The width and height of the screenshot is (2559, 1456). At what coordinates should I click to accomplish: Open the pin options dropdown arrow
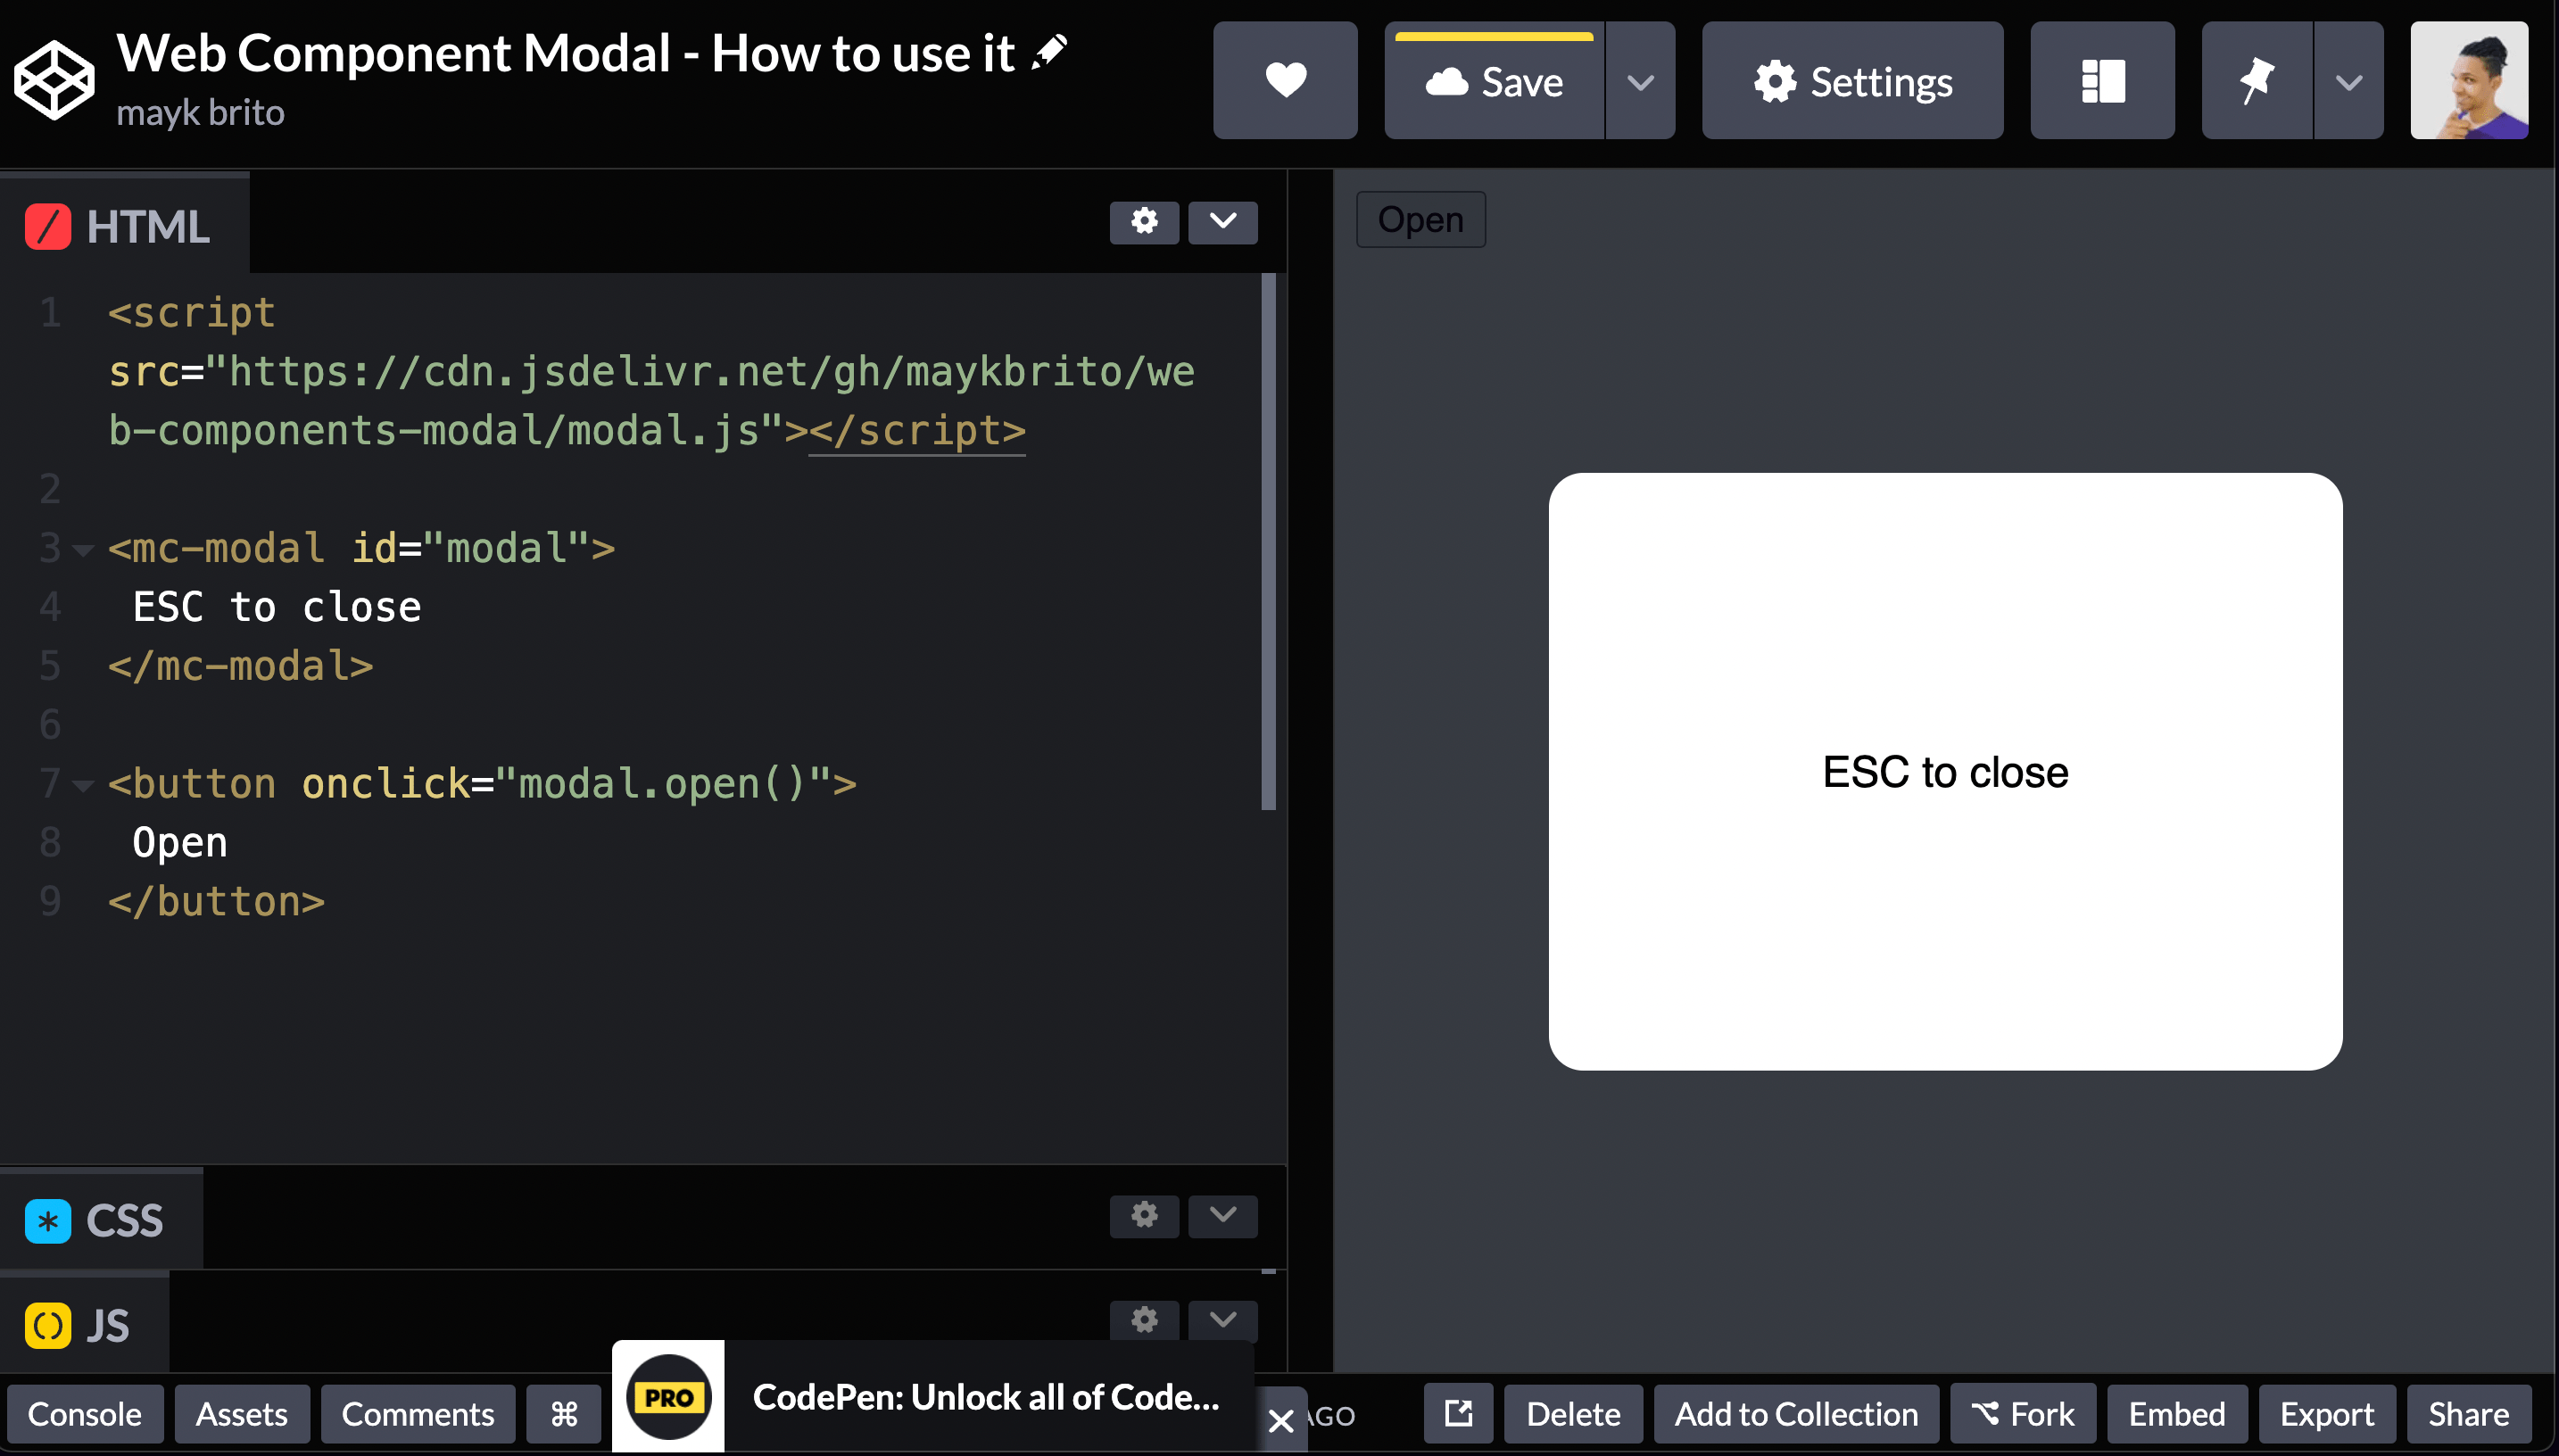(2347, 81)
